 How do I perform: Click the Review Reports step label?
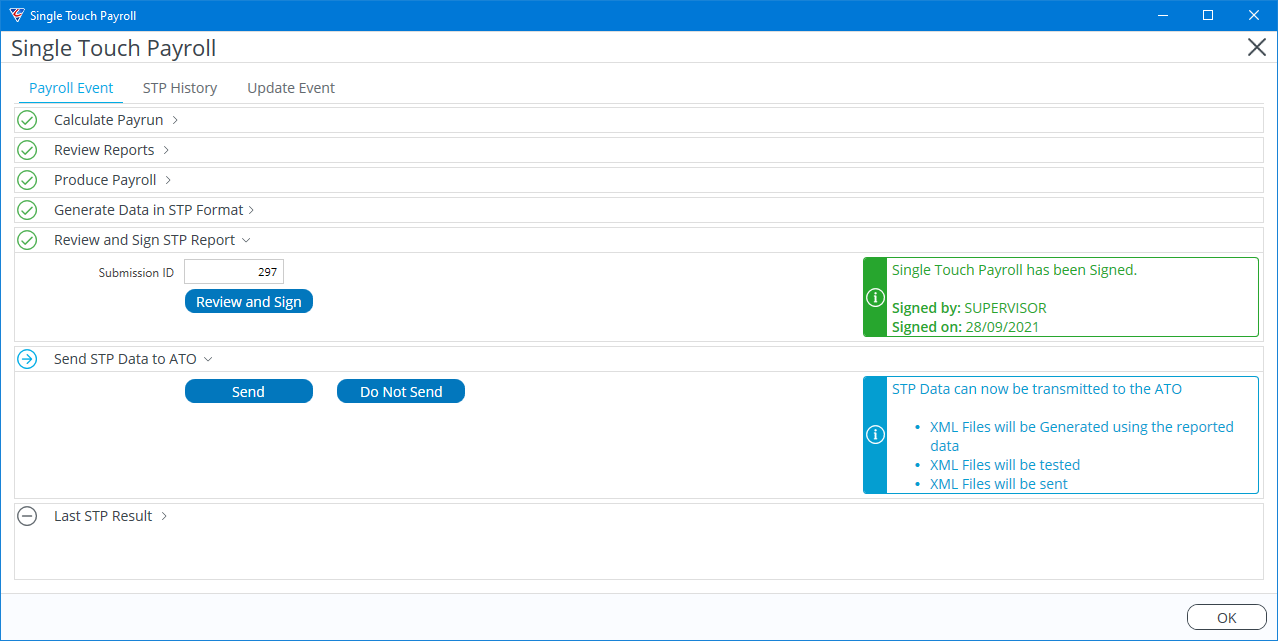(x=104, y=150)
